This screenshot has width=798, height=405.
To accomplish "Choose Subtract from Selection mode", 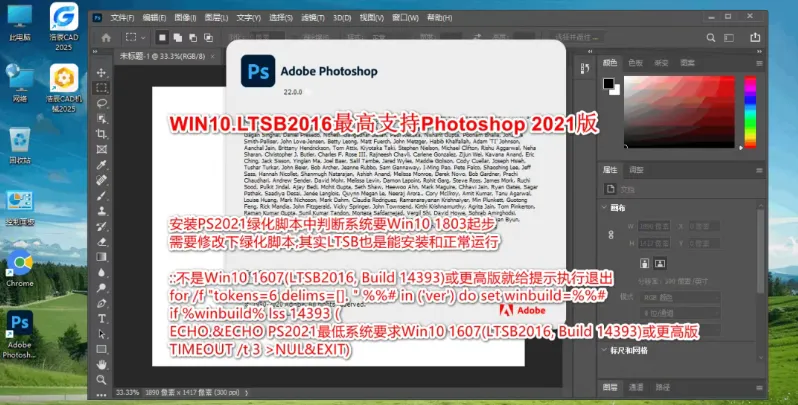I will click(x=193, y=38).
